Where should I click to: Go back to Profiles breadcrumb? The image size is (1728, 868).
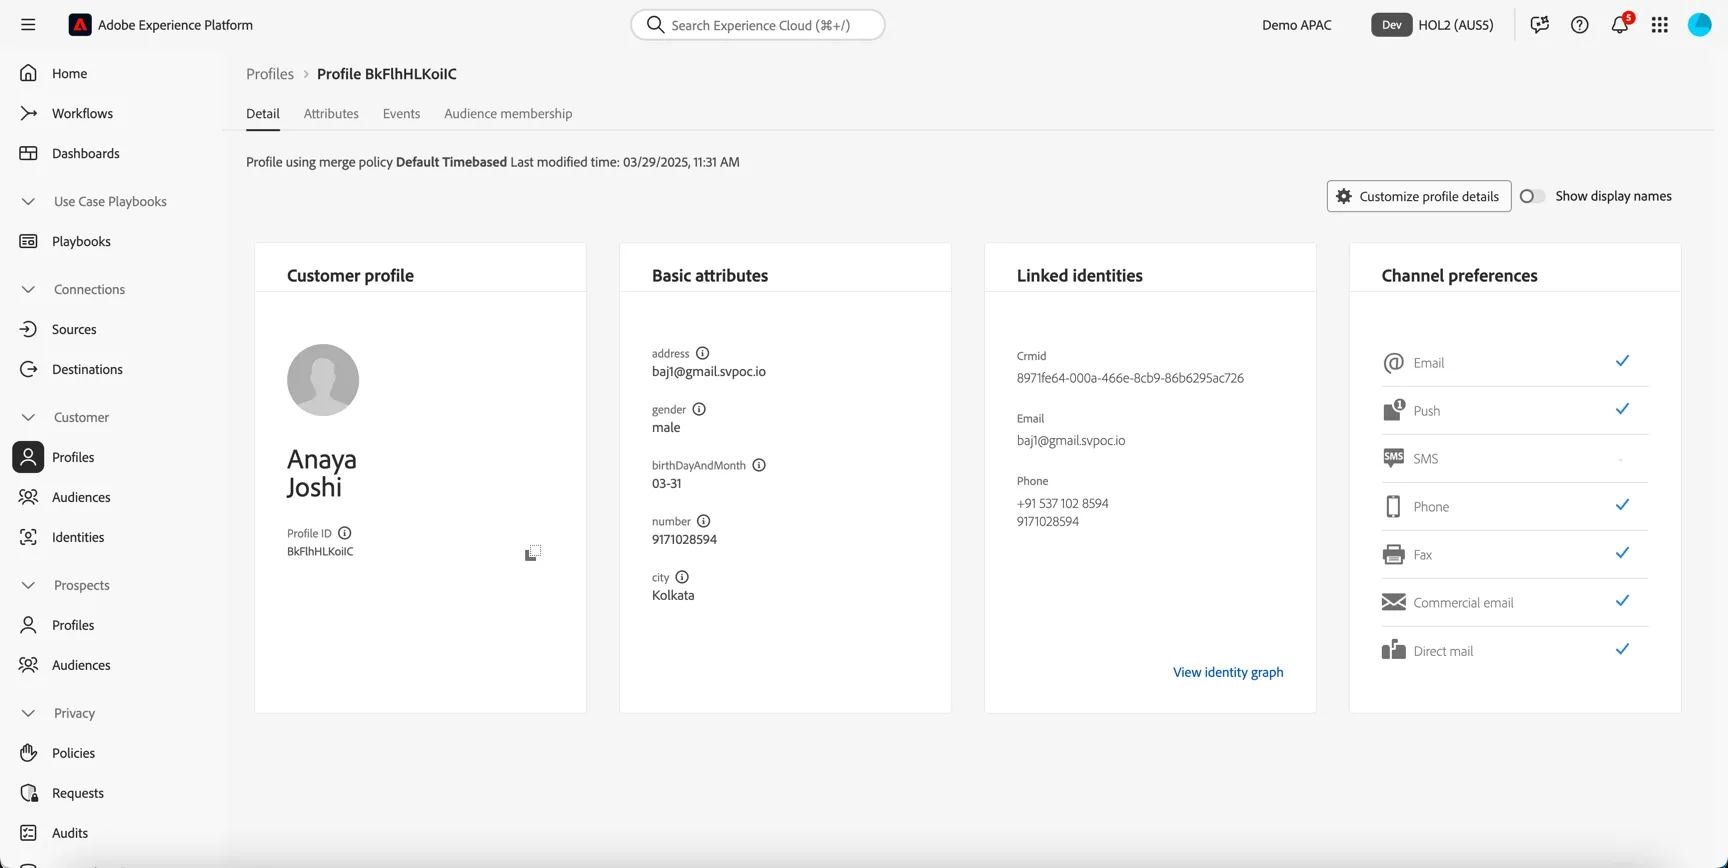coord(270,74)
